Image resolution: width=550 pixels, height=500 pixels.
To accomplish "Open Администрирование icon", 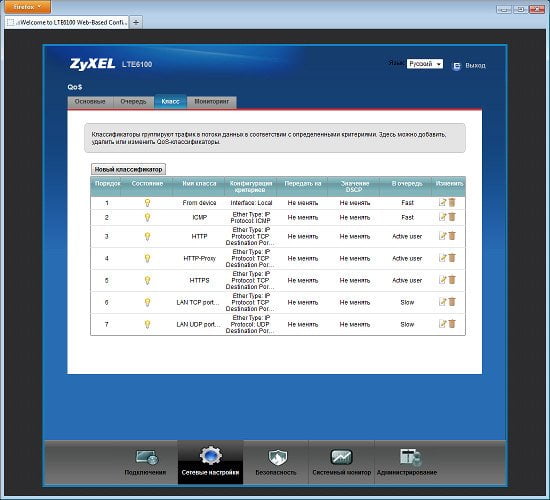I will (x=410, y=457).
